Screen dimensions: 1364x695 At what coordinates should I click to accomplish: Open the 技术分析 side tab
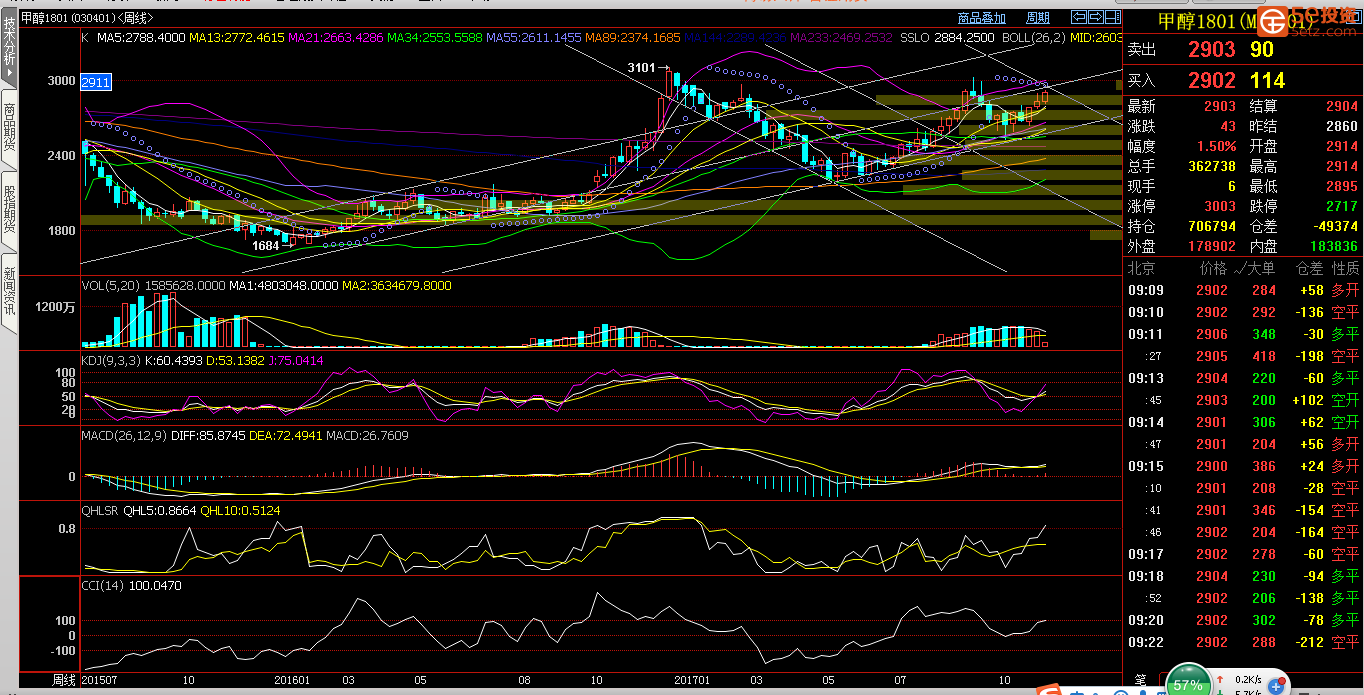coord(9,49)
